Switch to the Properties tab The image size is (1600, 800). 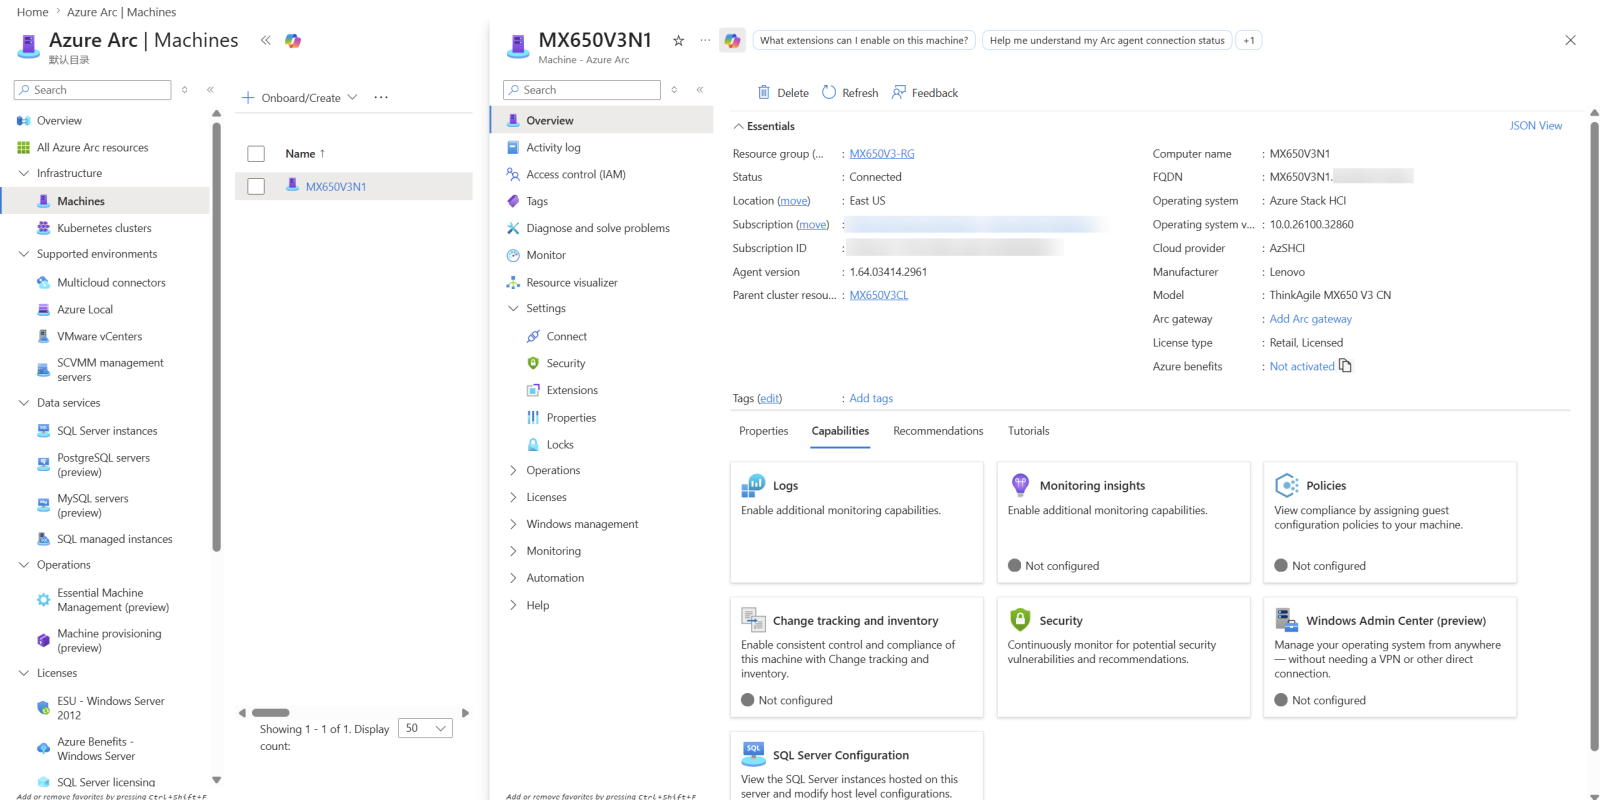click(x=763, y=431)
